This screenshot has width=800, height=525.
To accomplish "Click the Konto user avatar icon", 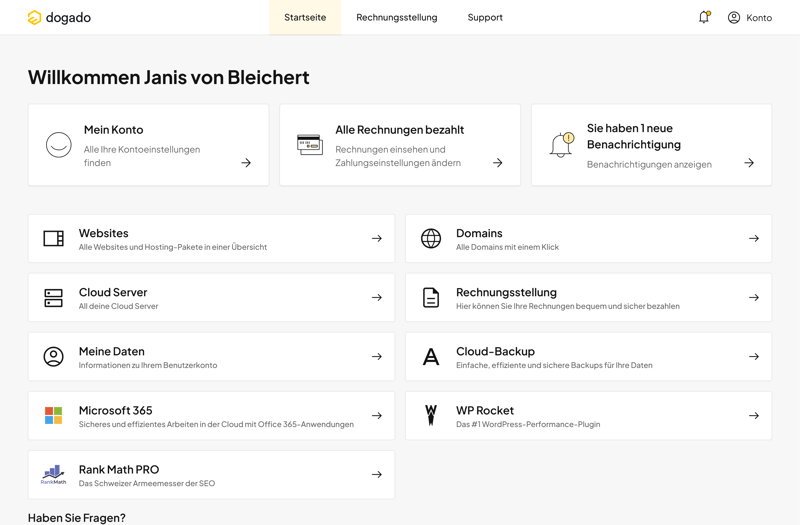I will click(x=734, y=17).
